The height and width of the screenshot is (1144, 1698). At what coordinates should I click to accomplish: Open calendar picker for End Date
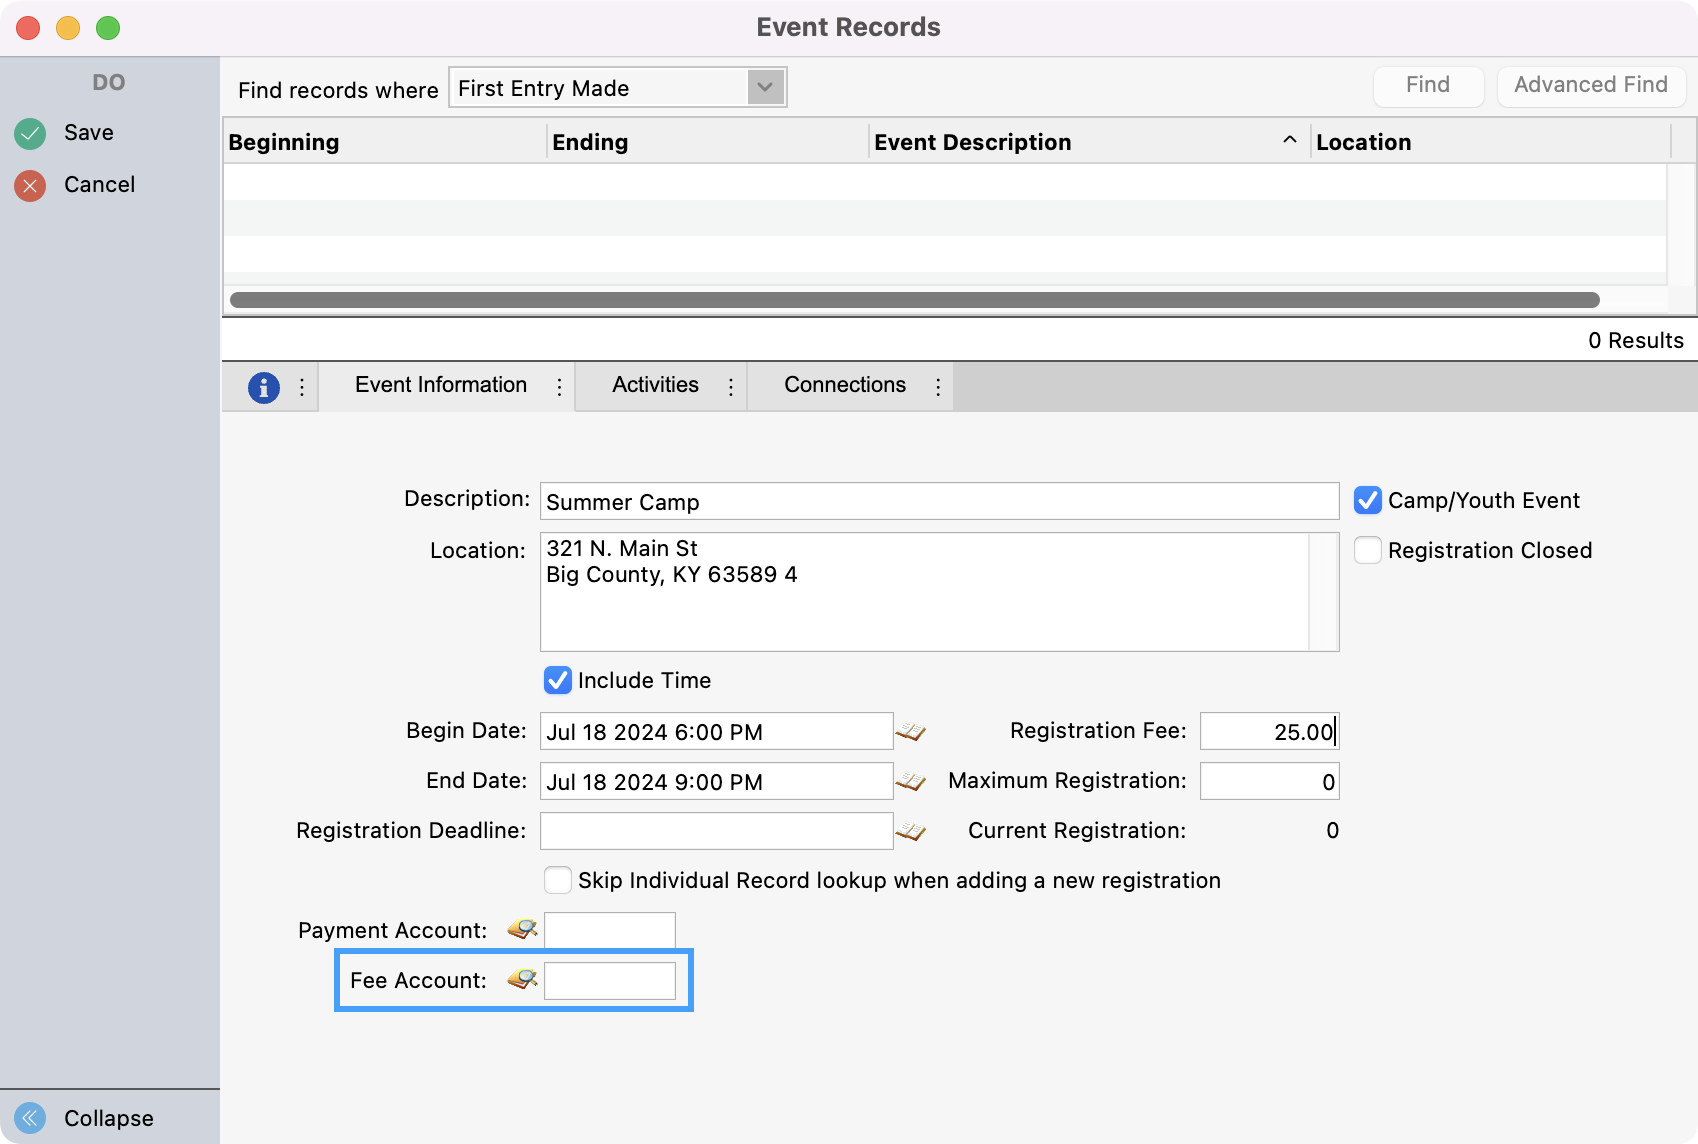(x=910, y=782)
